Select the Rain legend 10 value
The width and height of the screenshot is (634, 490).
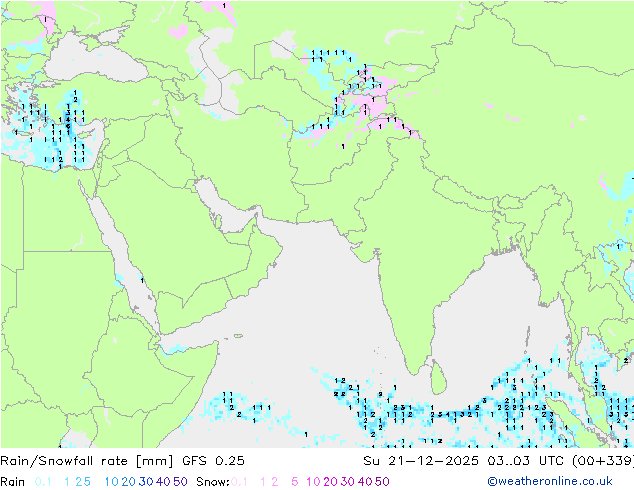tap(112, 482)
